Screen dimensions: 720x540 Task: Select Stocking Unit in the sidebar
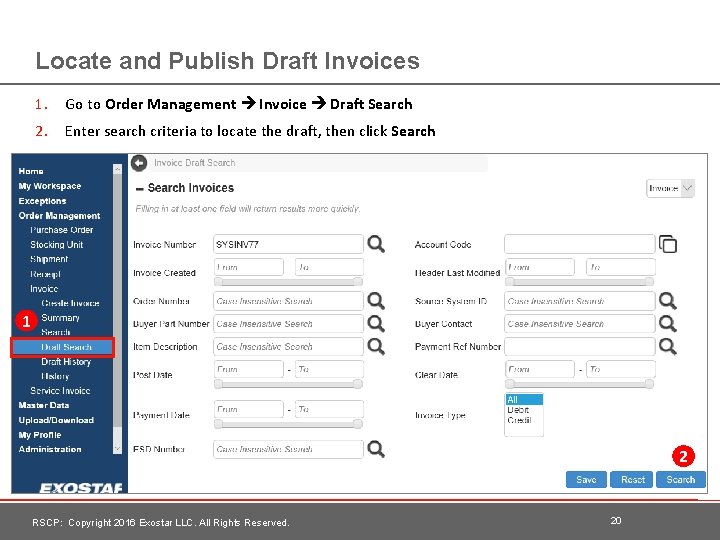[x=56, y=245]
